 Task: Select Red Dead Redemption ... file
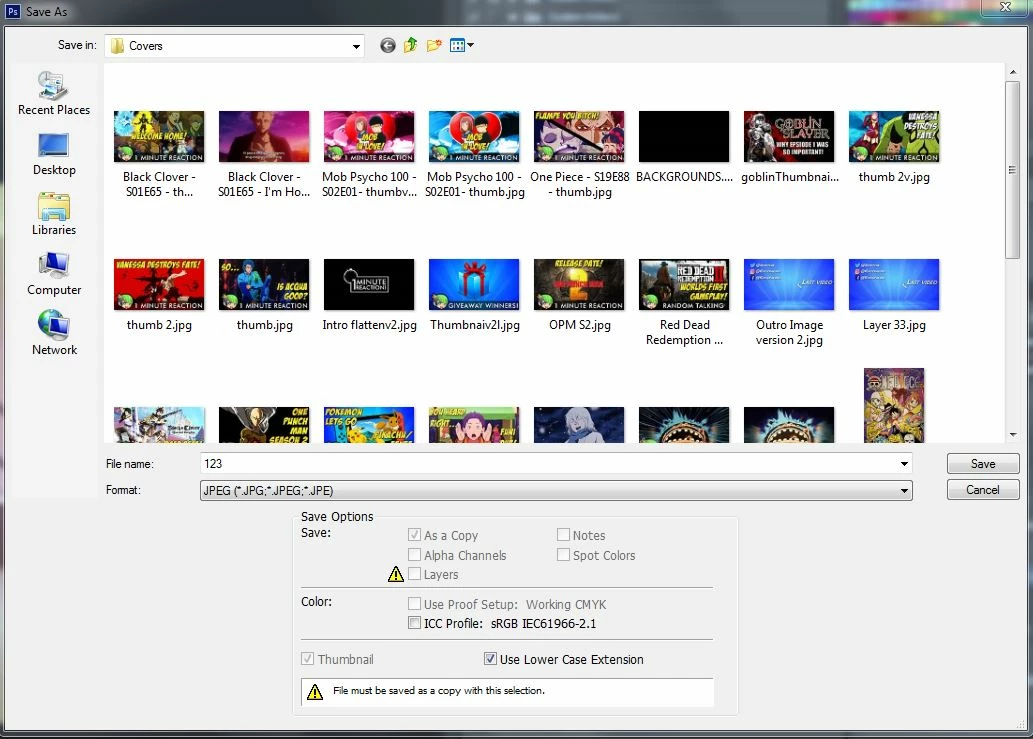coord(684,303)
